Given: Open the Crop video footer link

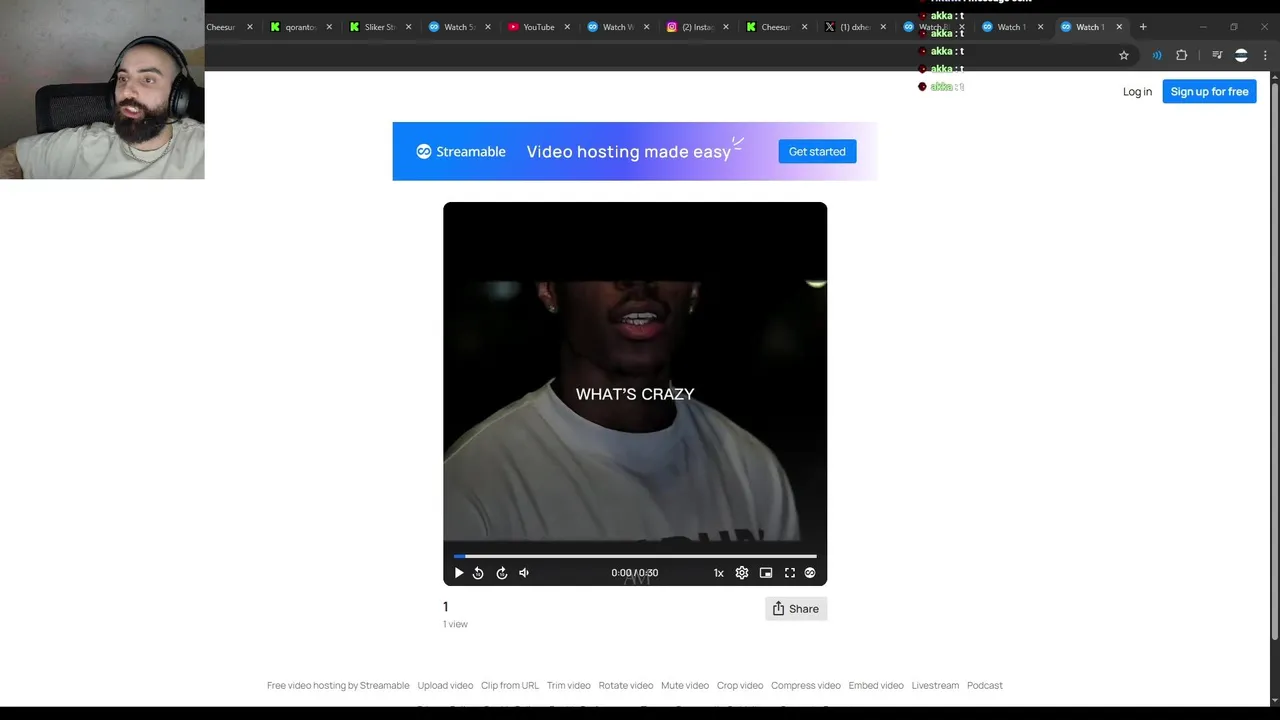Looking at the screenshot, I should tap(740, 685).
